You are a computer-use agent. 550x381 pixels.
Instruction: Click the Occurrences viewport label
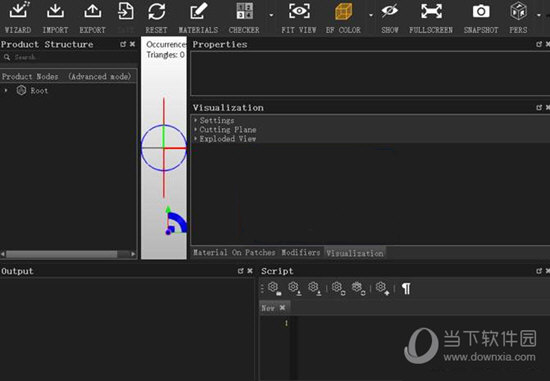(x=166, y=44)
